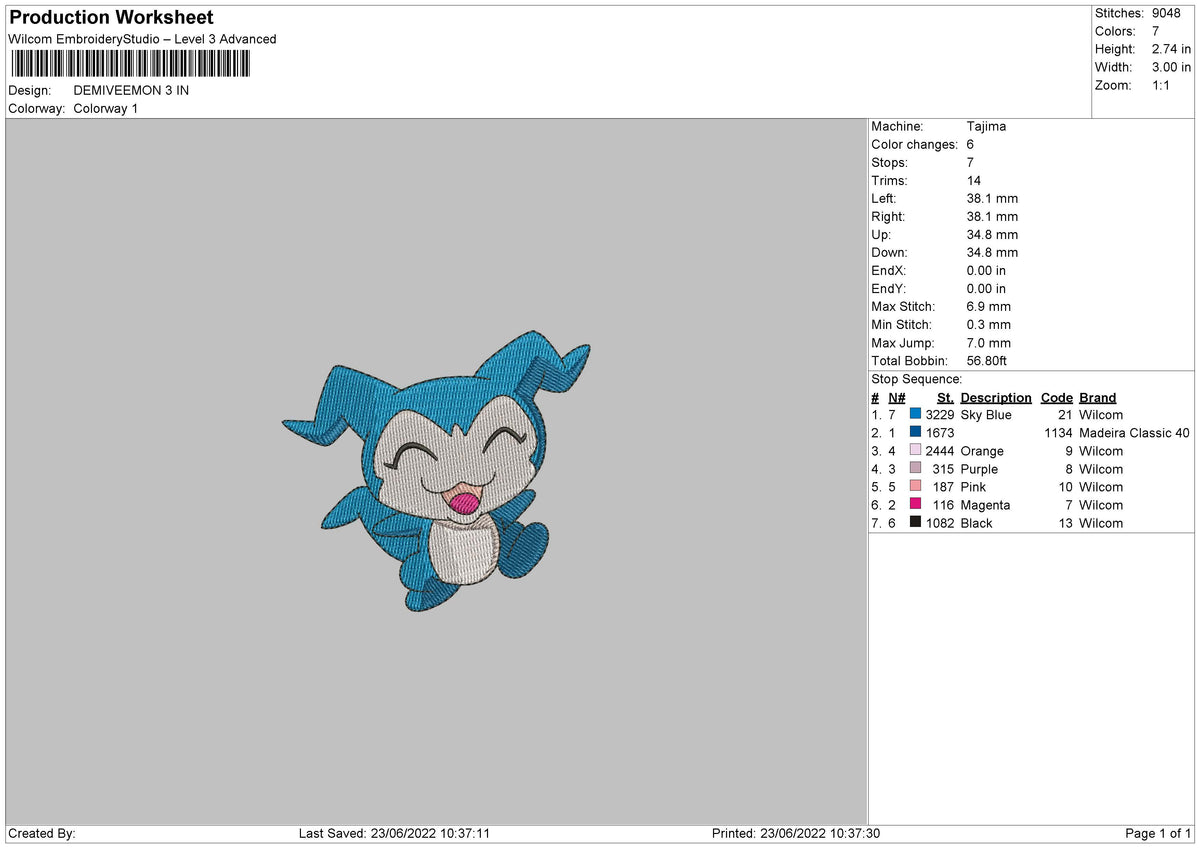Choose the Black thread color swatch
The image size is (1200, 848).
coord(915,523)
